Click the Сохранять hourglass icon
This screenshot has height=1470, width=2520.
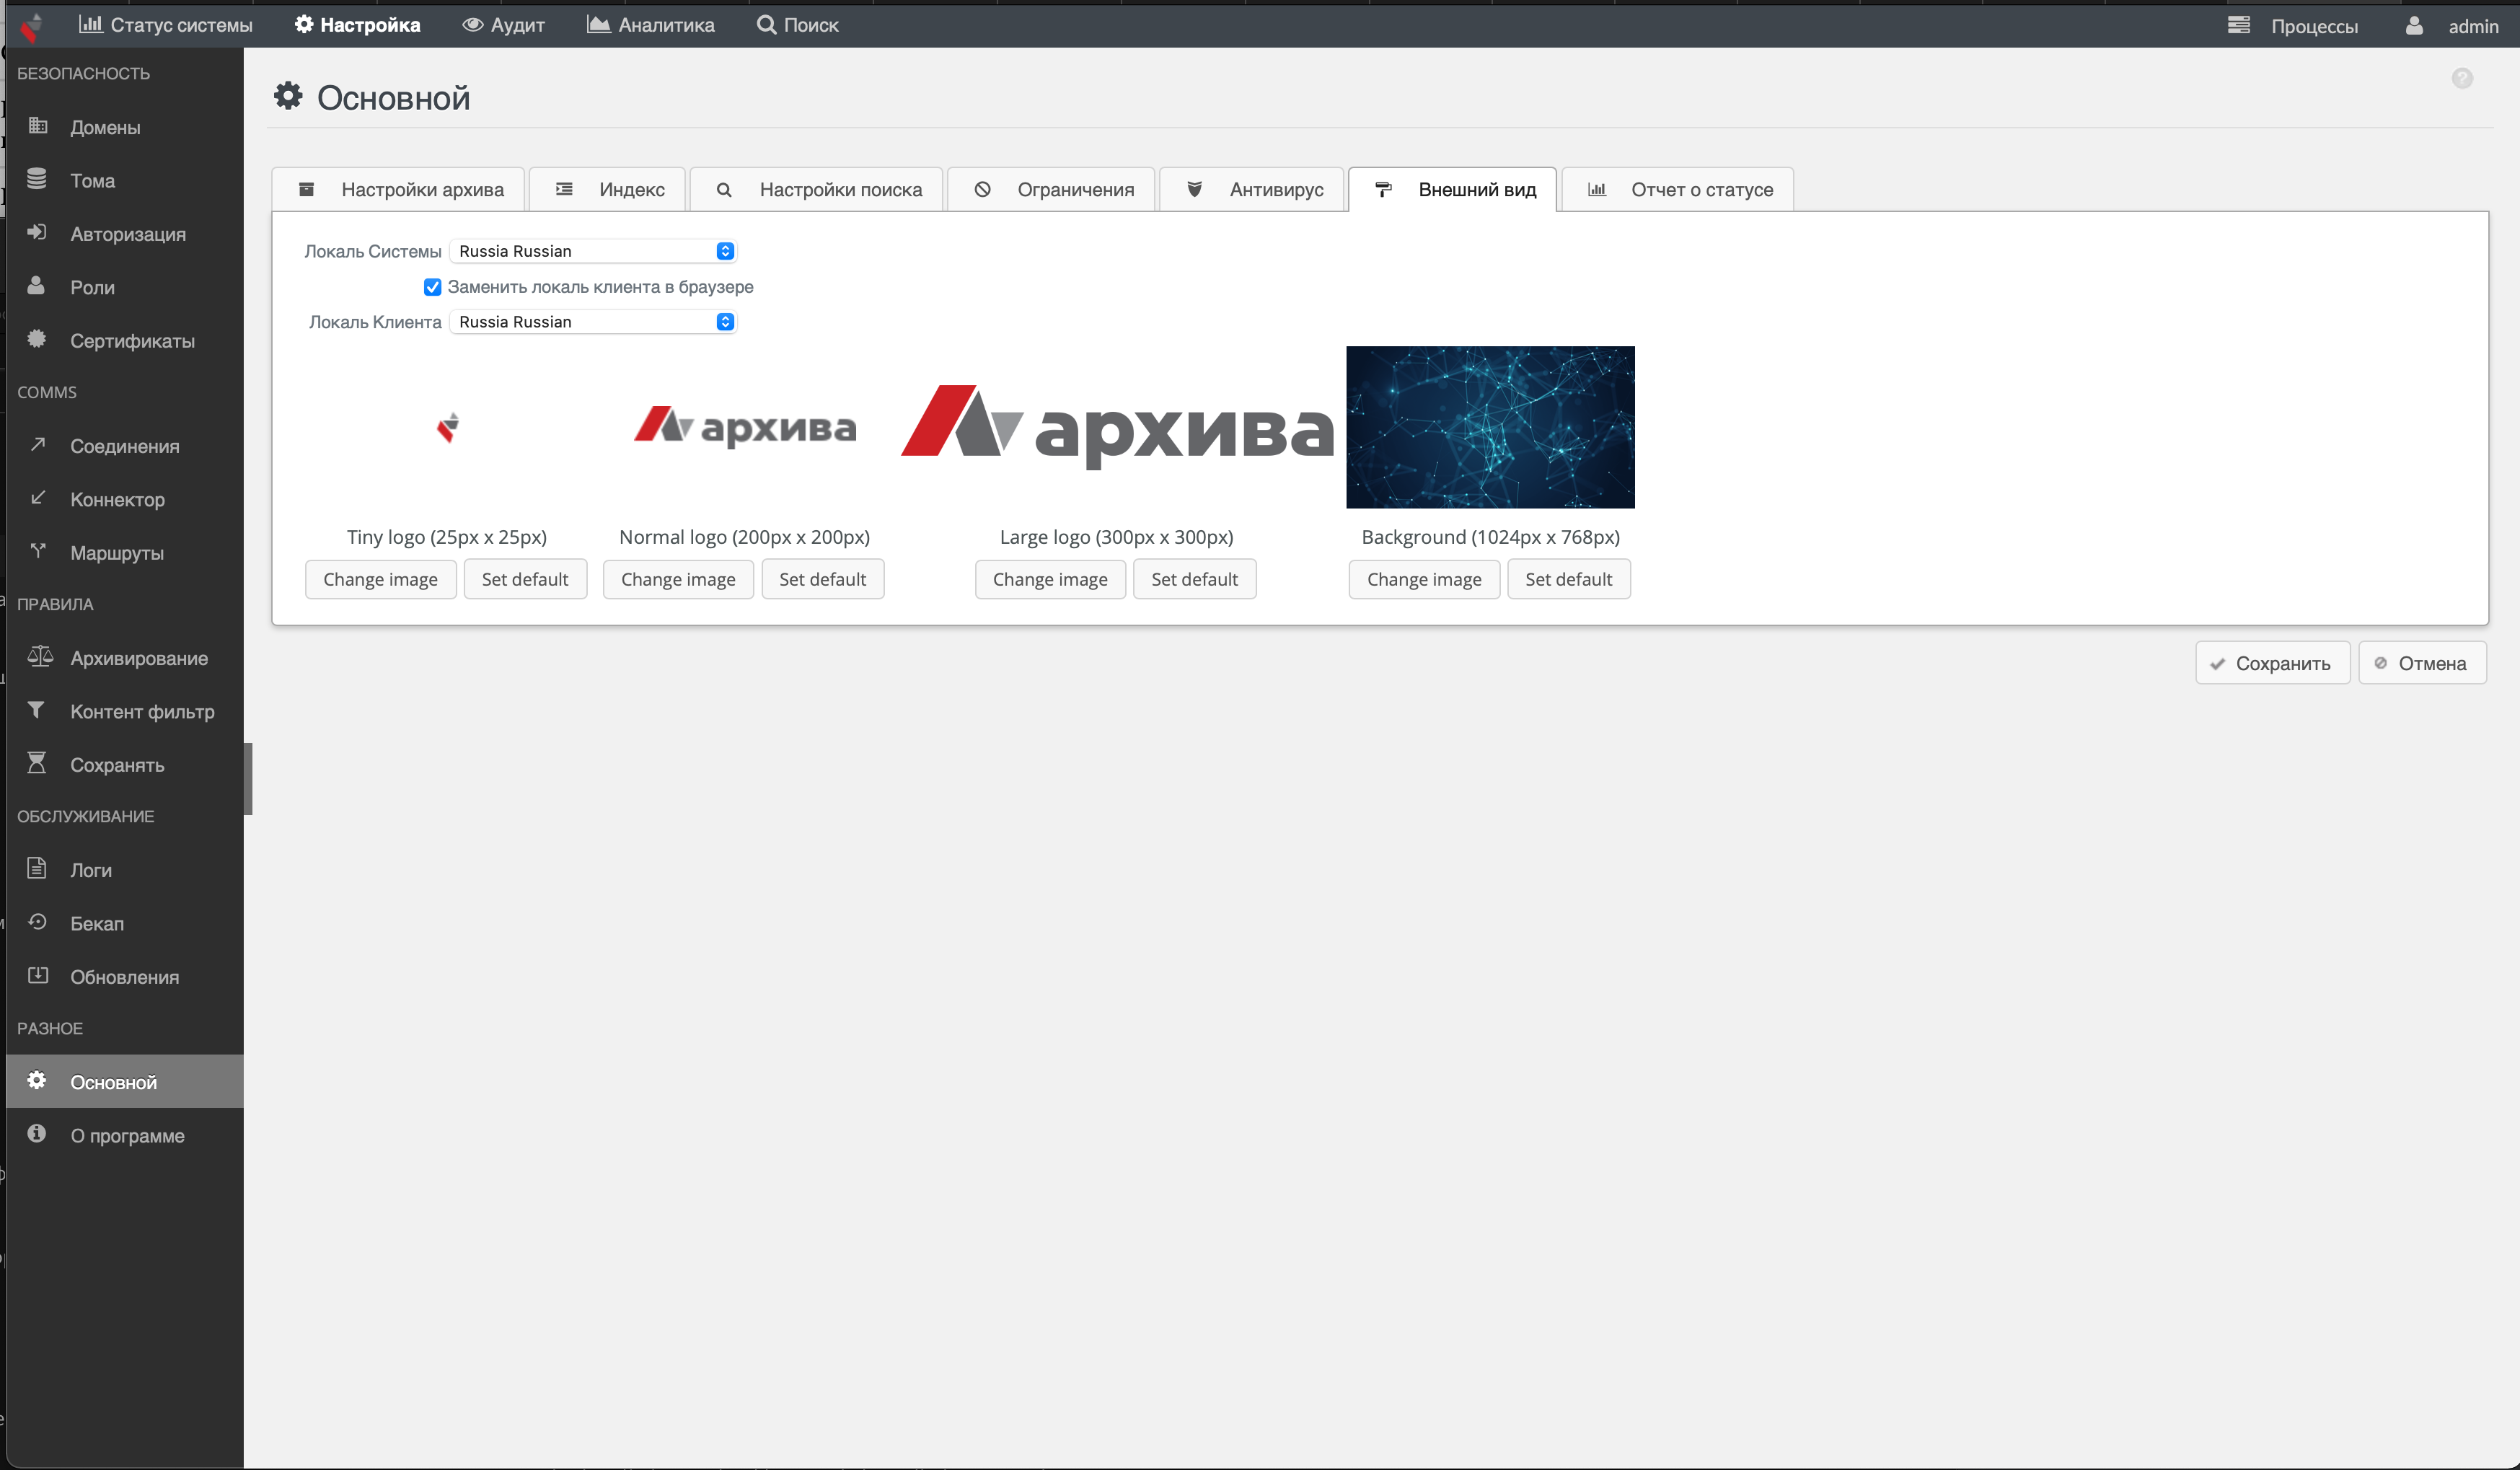pos(37,763)
